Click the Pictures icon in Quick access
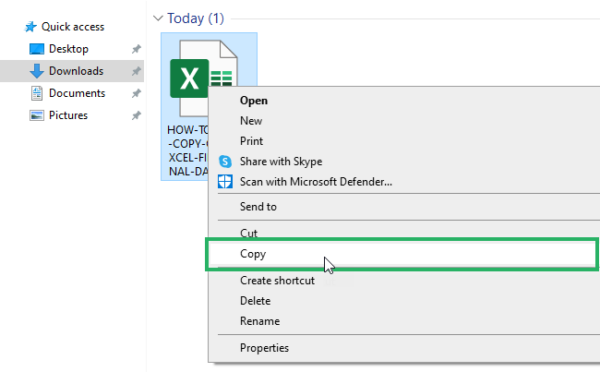 (x=37, y=116)
